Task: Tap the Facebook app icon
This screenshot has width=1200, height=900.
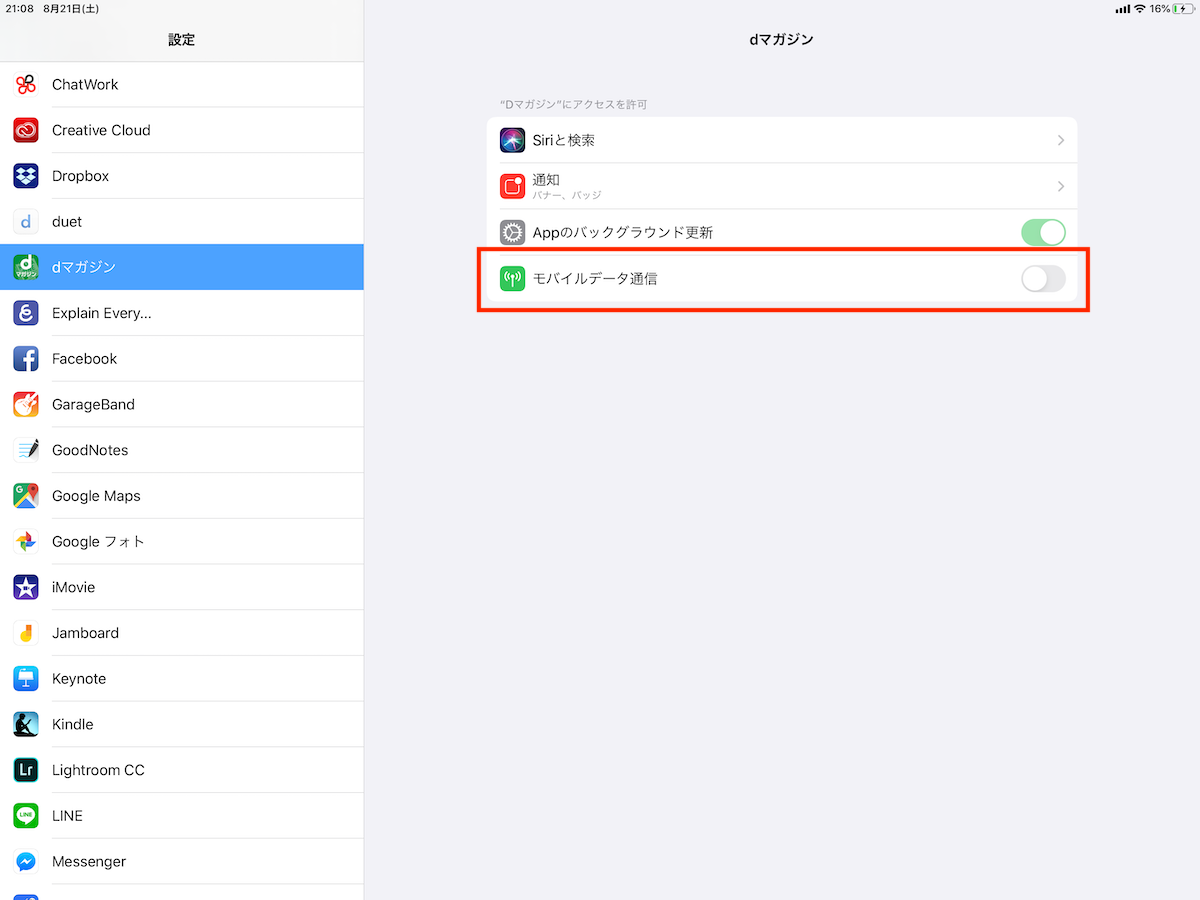Action: 26,358
